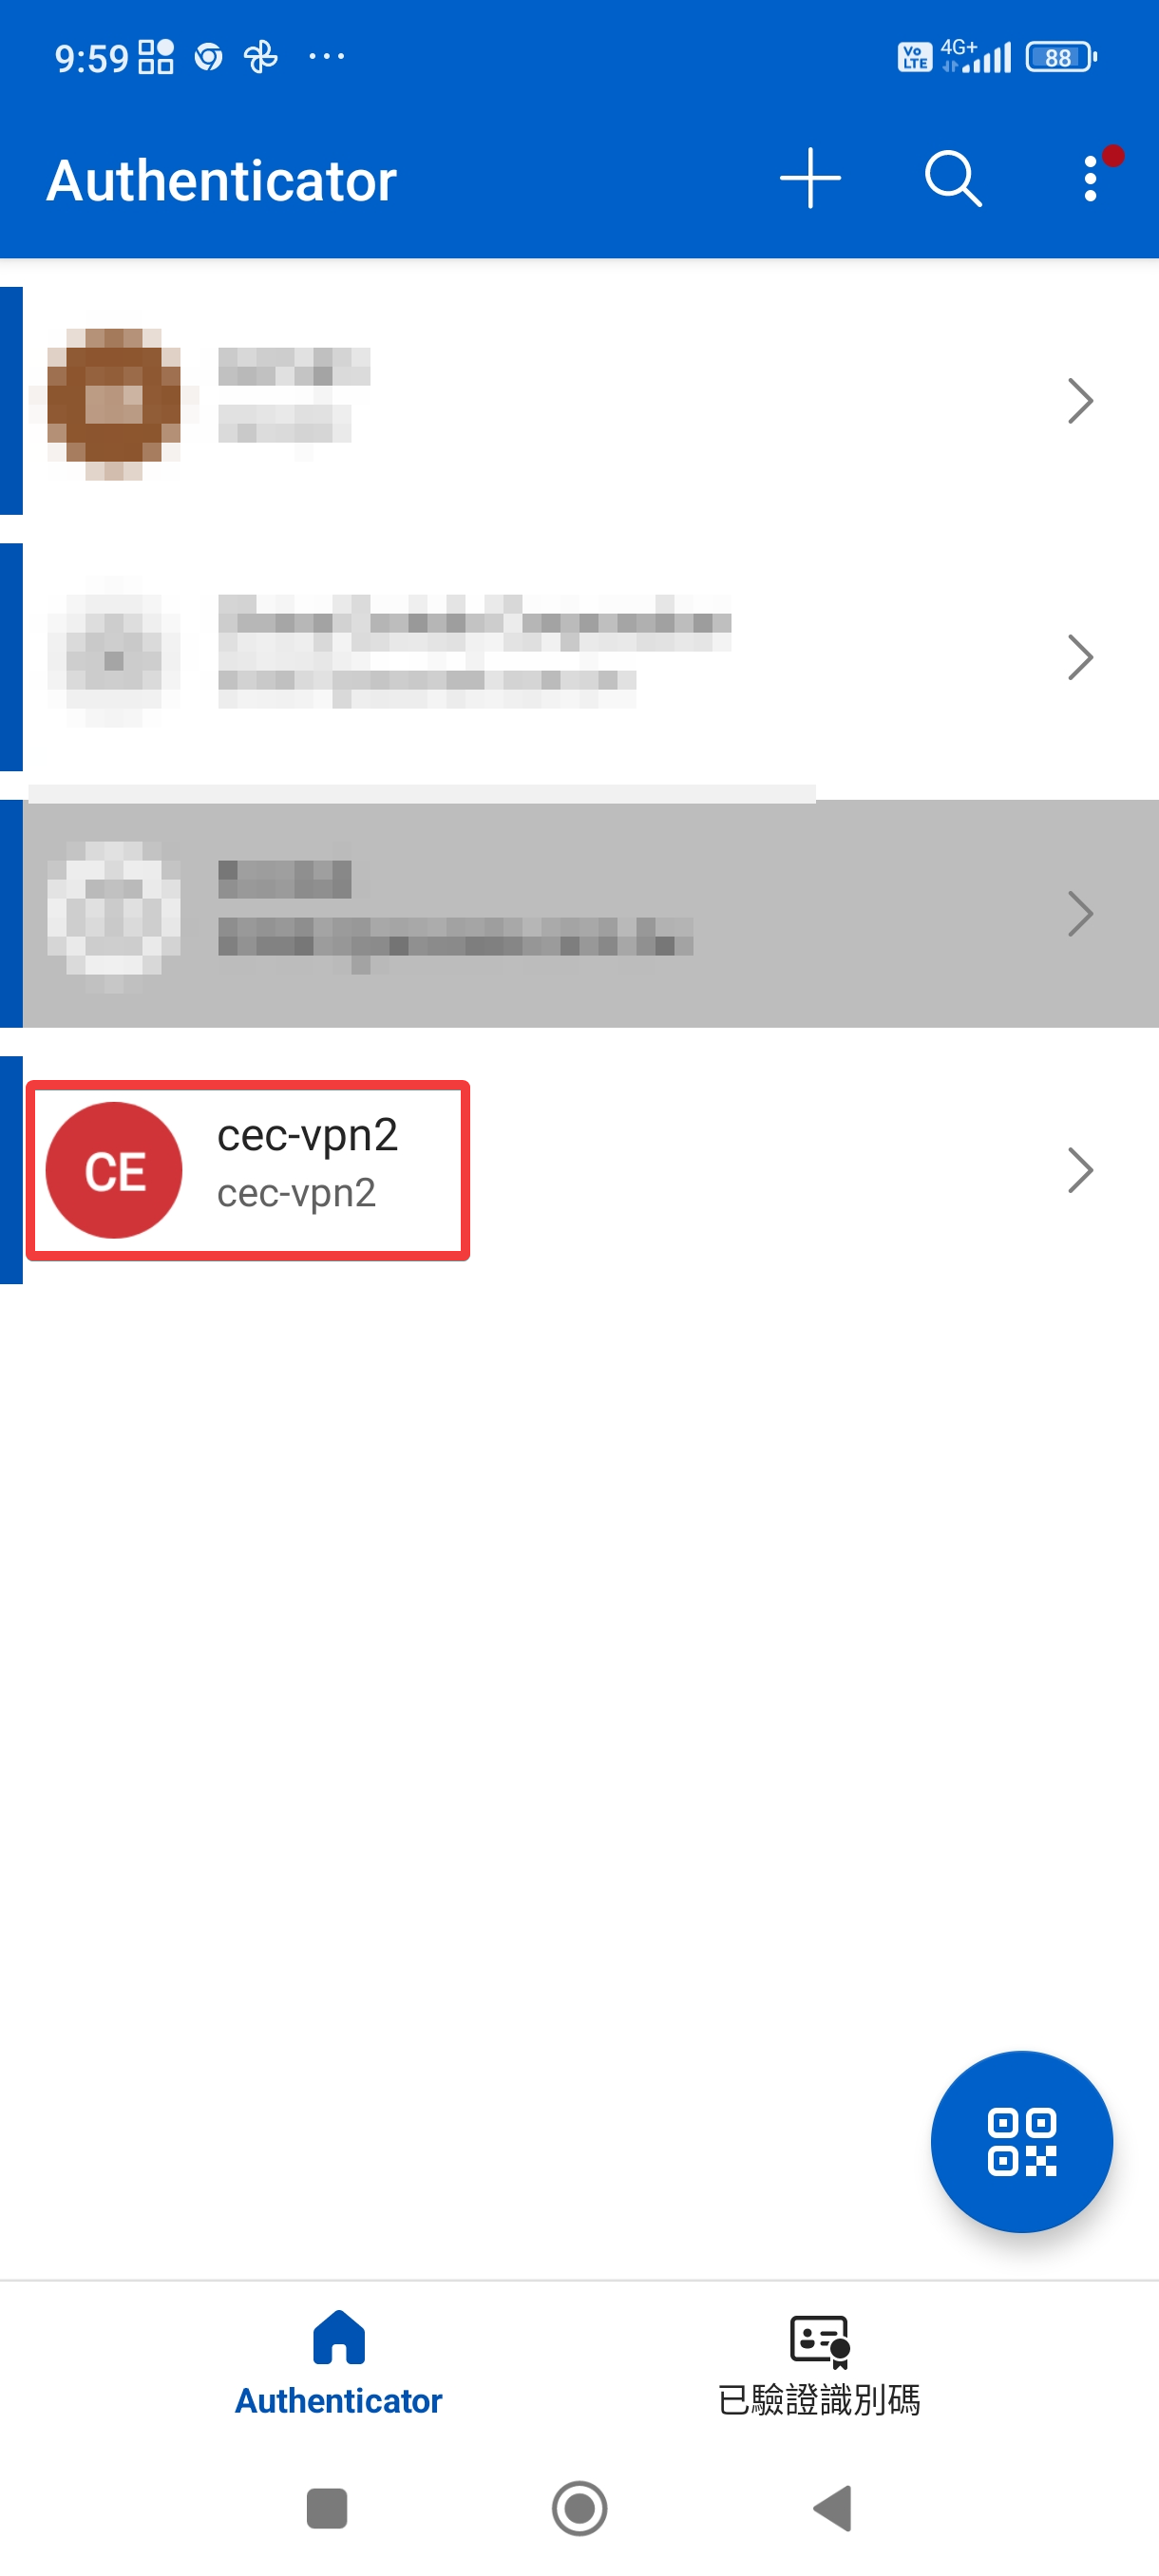Switch to the Authenticator bottom tab
This screenshot has height=2576, width=1159.
[x=338, y=2364]
